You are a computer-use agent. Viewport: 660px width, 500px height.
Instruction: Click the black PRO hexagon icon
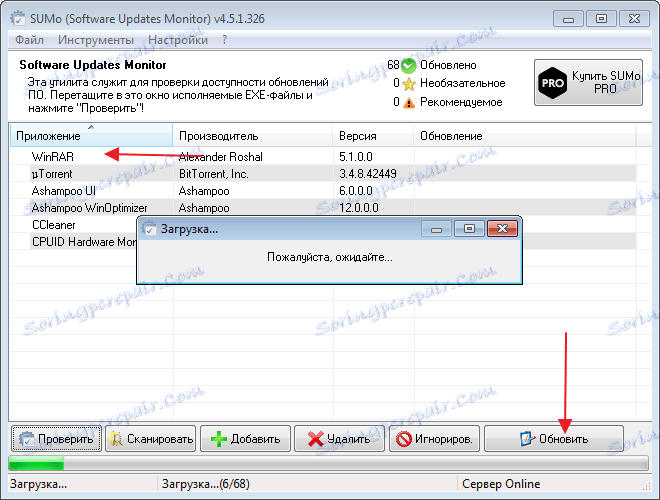coord(552,82)
